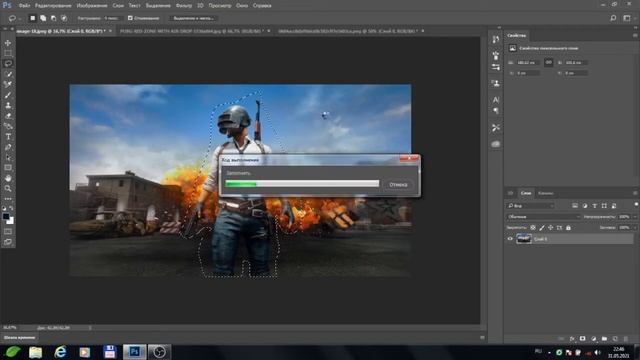Toggle lock transparent pixels icon

[533, 228]
